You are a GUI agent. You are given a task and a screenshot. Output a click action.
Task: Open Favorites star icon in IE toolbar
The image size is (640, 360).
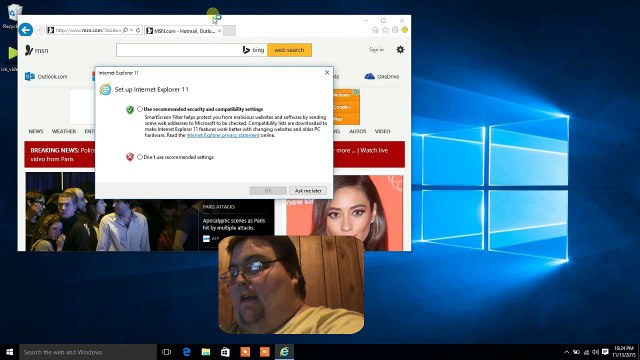coord(385,30)
